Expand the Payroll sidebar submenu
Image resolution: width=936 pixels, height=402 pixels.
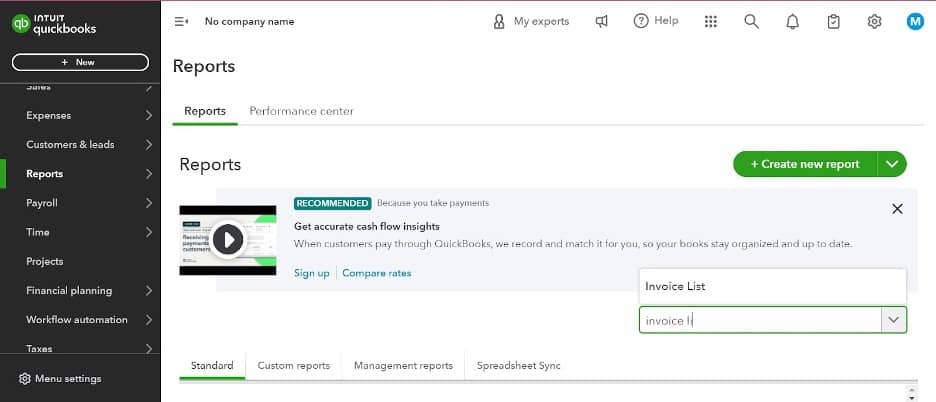148,203
